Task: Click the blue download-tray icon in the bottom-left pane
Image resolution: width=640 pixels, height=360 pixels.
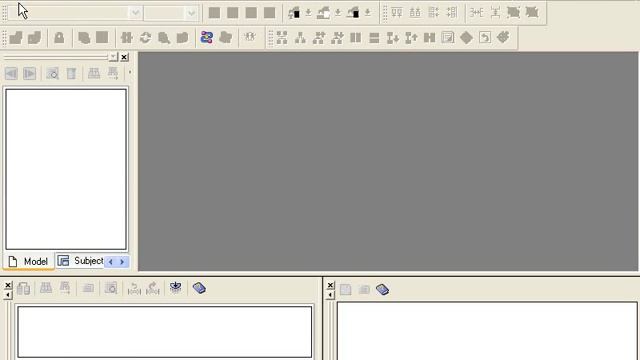Action: click(176, 288)
